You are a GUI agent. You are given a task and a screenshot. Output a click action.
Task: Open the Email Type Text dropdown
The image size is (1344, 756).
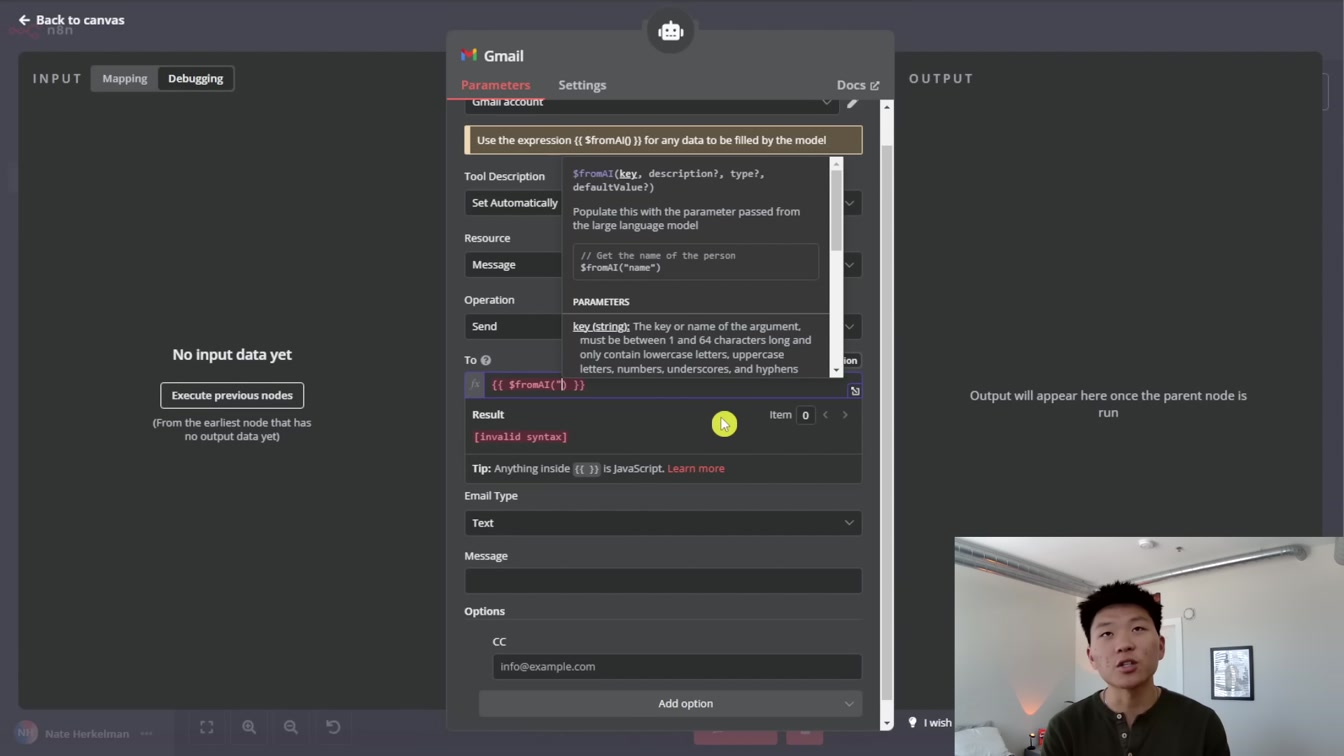point(663,523)
